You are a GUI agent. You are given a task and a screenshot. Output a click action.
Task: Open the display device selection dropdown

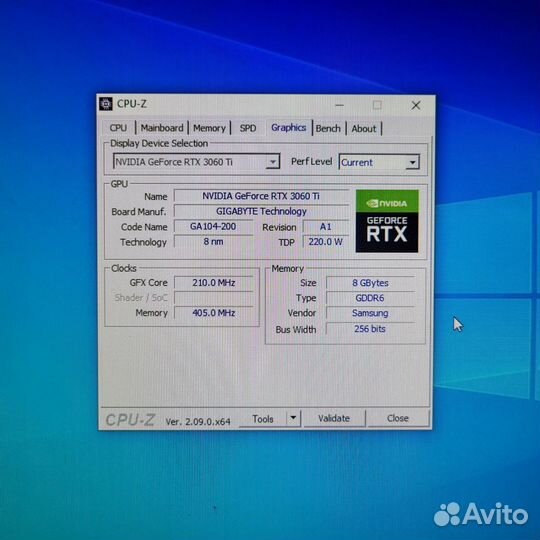tap(196, 162)
